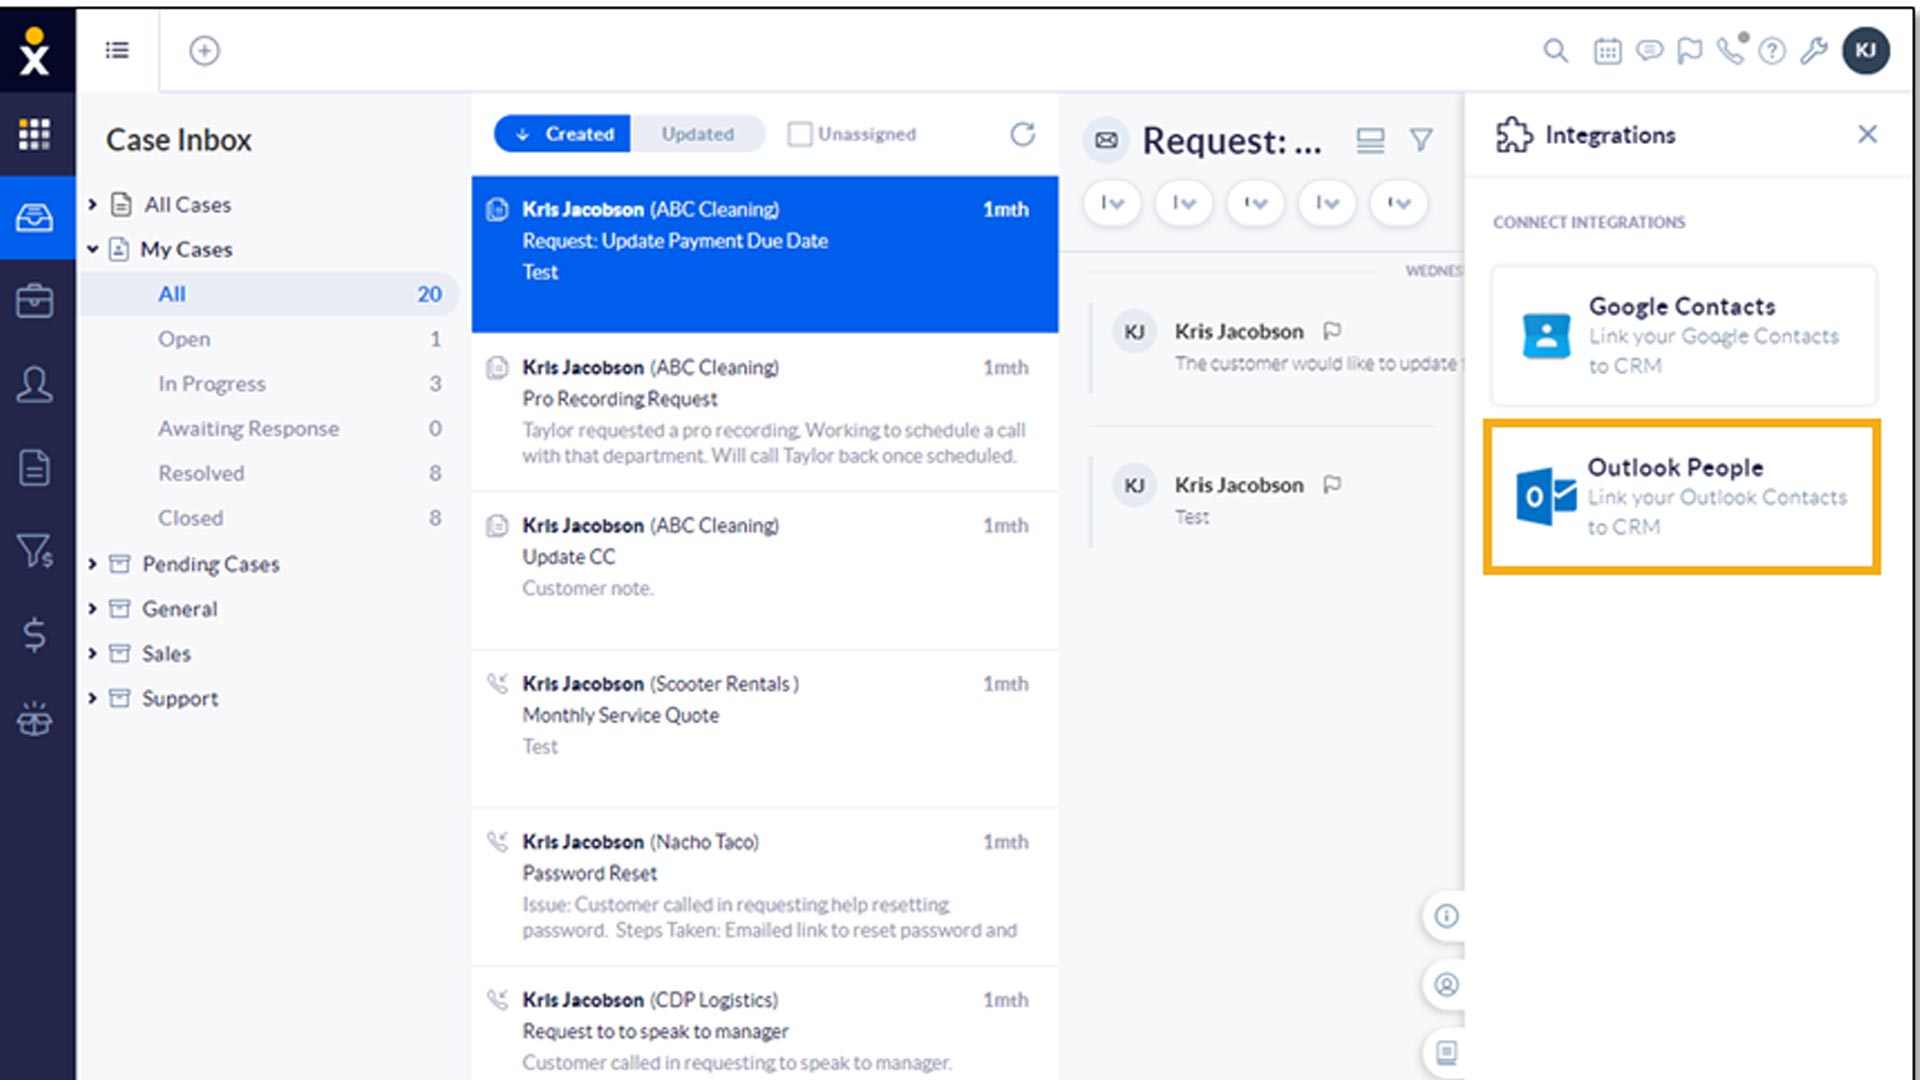This screenshot has width=1920, height=1080.
Task: Select In Progress cases filter
Action: [x=268, y=384]
